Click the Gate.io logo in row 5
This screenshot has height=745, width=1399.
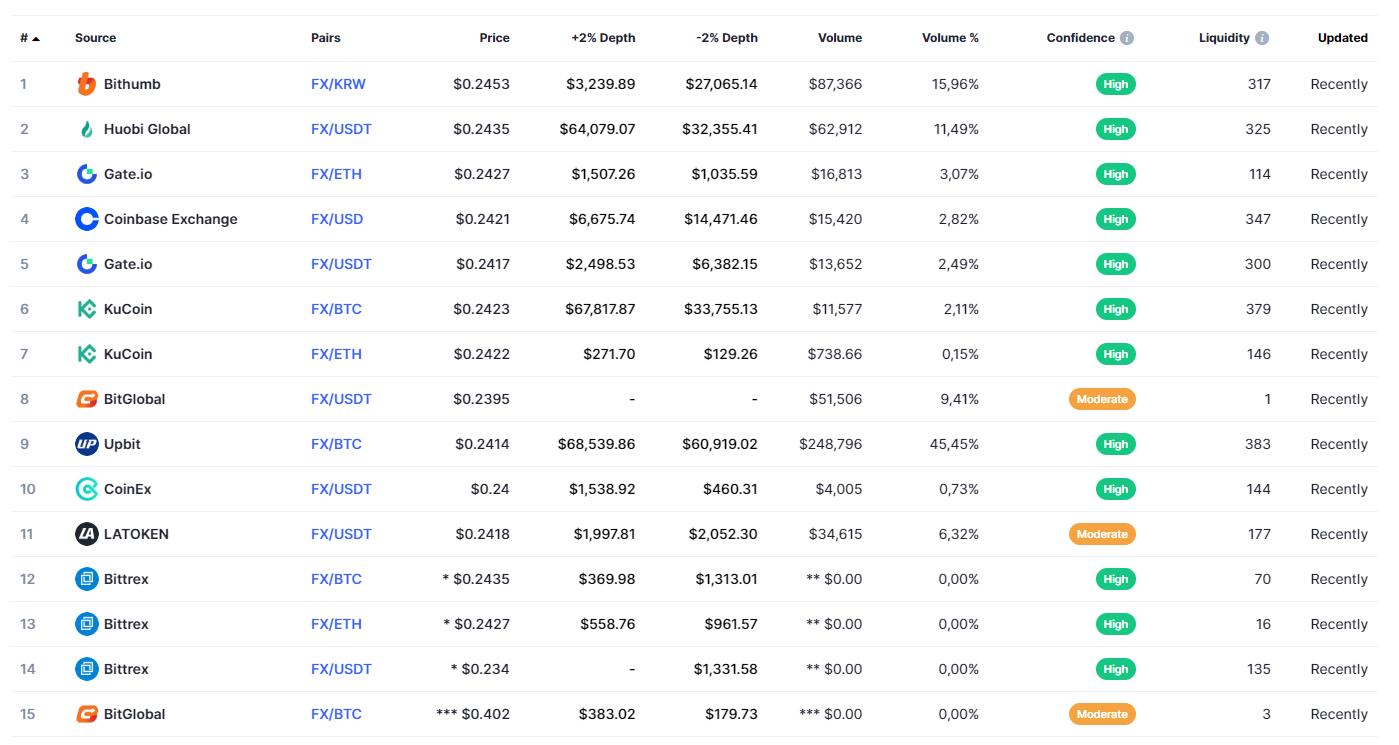point(87,264)
